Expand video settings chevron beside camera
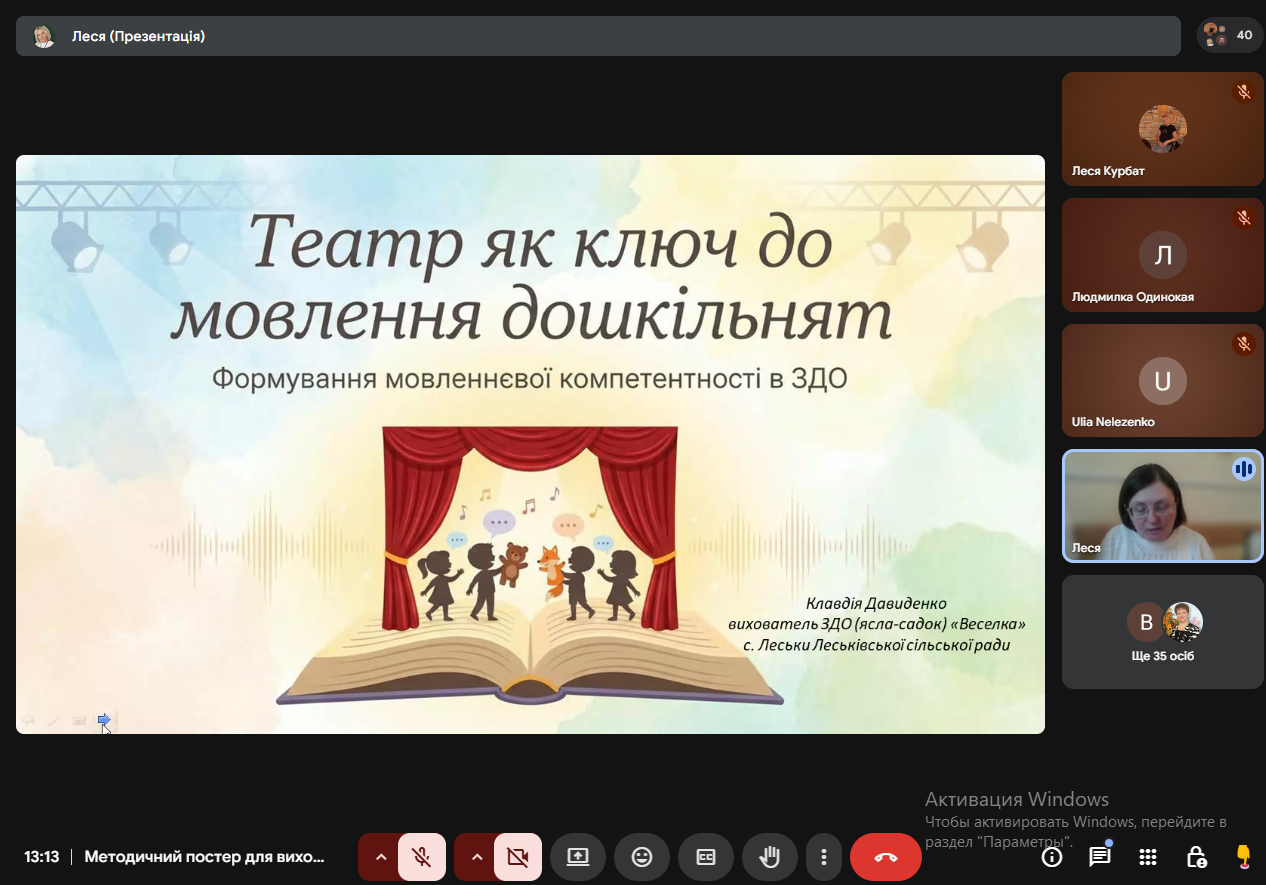Image resolution: width=1266 pixels, height=885 pixels. pyautogui.click(x=476, y=857)
